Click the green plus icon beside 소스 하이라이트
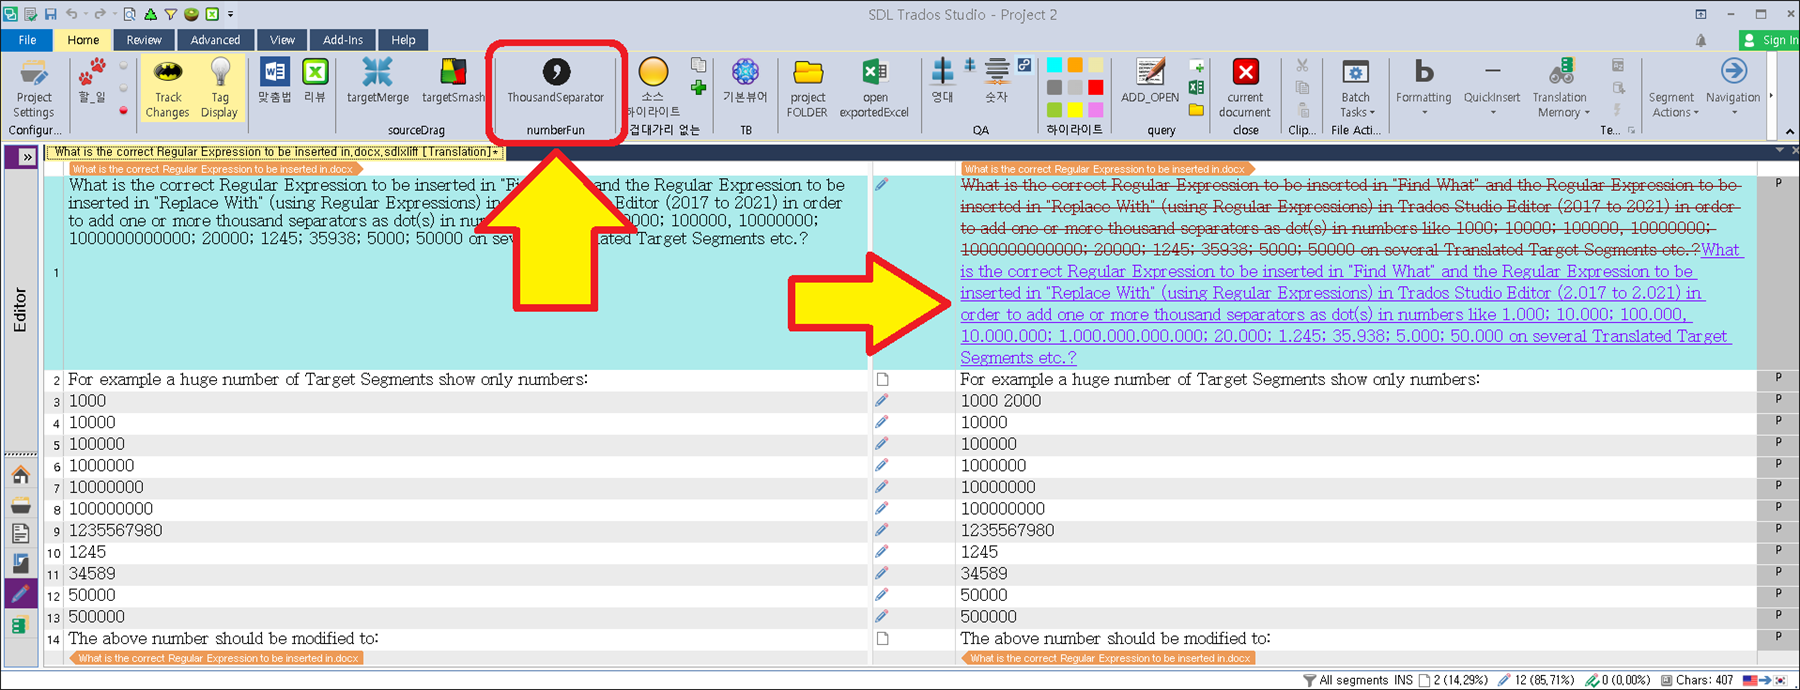1800x690 pixels. (x=698, y=88)
